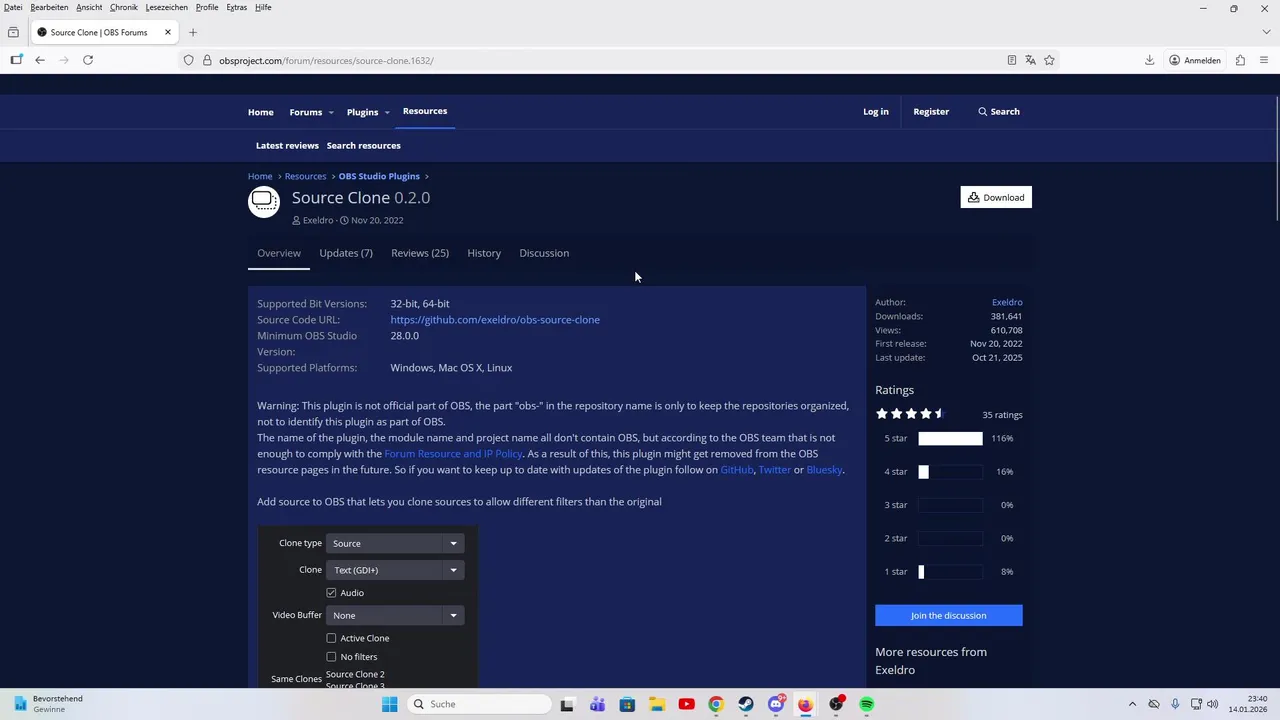Open the Firefox hamburger menu
This screenshot has height=720, width=1280.
1264,60
